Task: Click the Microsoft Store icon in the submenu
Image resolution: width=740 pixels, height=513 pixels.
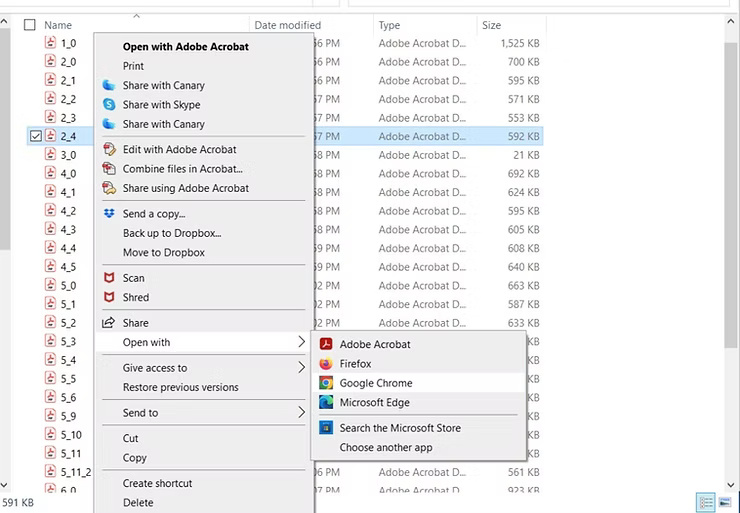Action: pos(326,428)
